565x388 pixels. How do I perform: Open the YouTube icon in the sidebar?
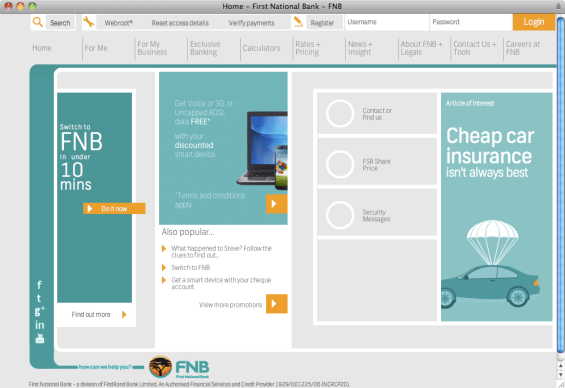[40, 338]
